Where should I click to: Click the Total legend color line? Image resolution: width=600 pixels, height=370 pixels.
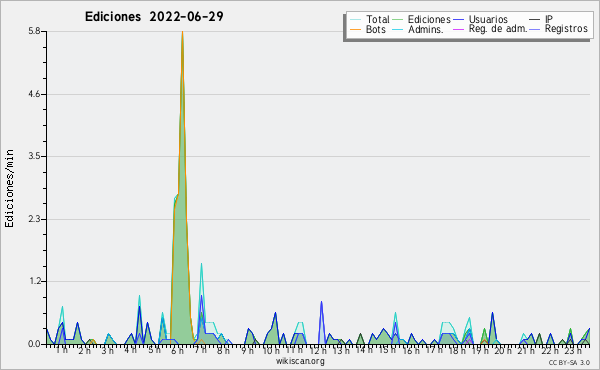pos(355,20)
